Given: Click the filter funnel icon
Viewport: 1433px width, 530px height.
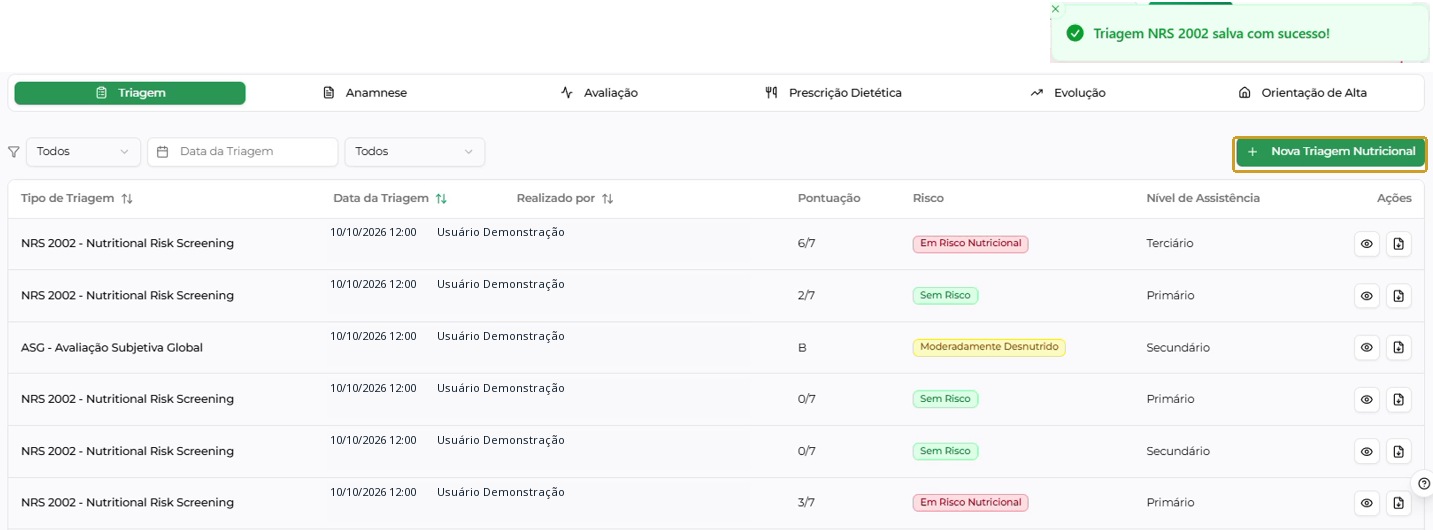Looking at the screenshot, I should click(x=13, y=152).
